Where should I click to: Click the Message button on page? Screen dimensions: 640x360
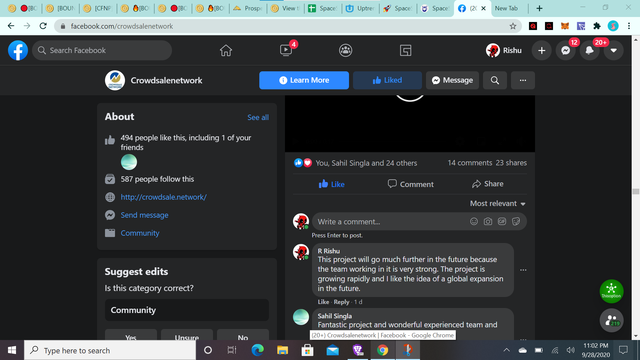pos(452,80)
